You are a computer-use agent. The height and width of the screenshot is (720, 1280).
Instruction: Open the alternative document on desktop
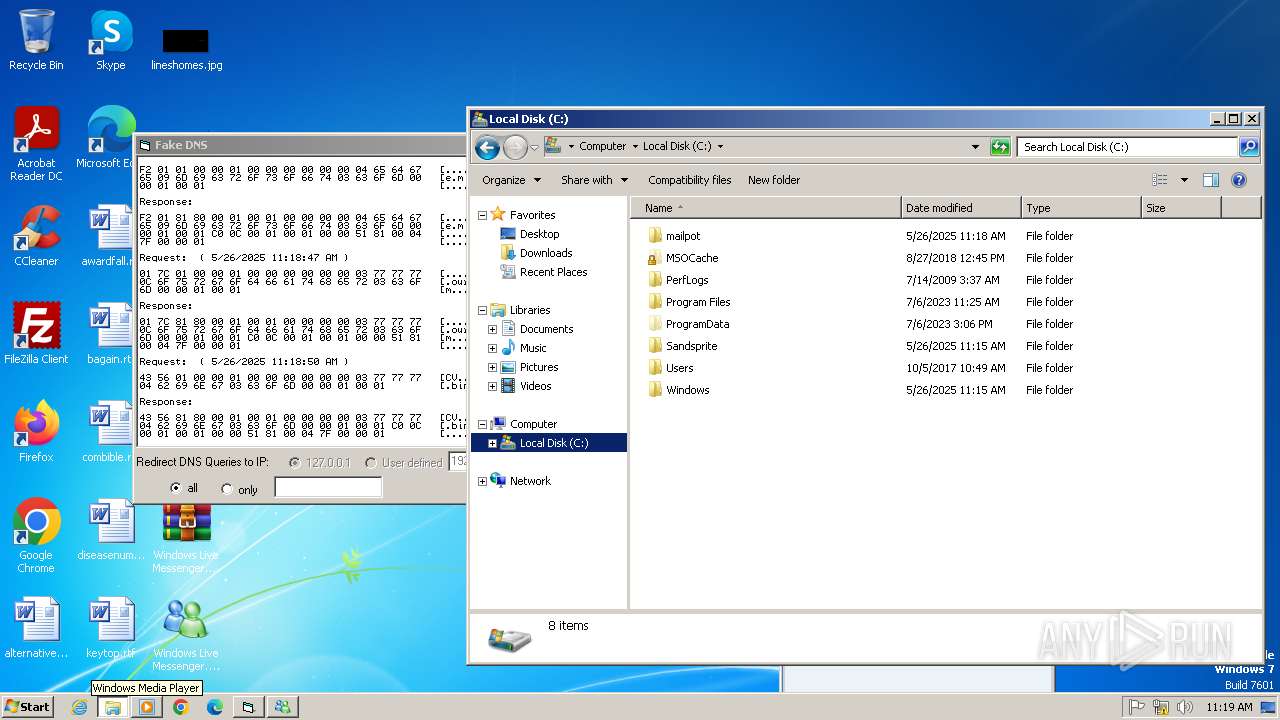[36, 628]
